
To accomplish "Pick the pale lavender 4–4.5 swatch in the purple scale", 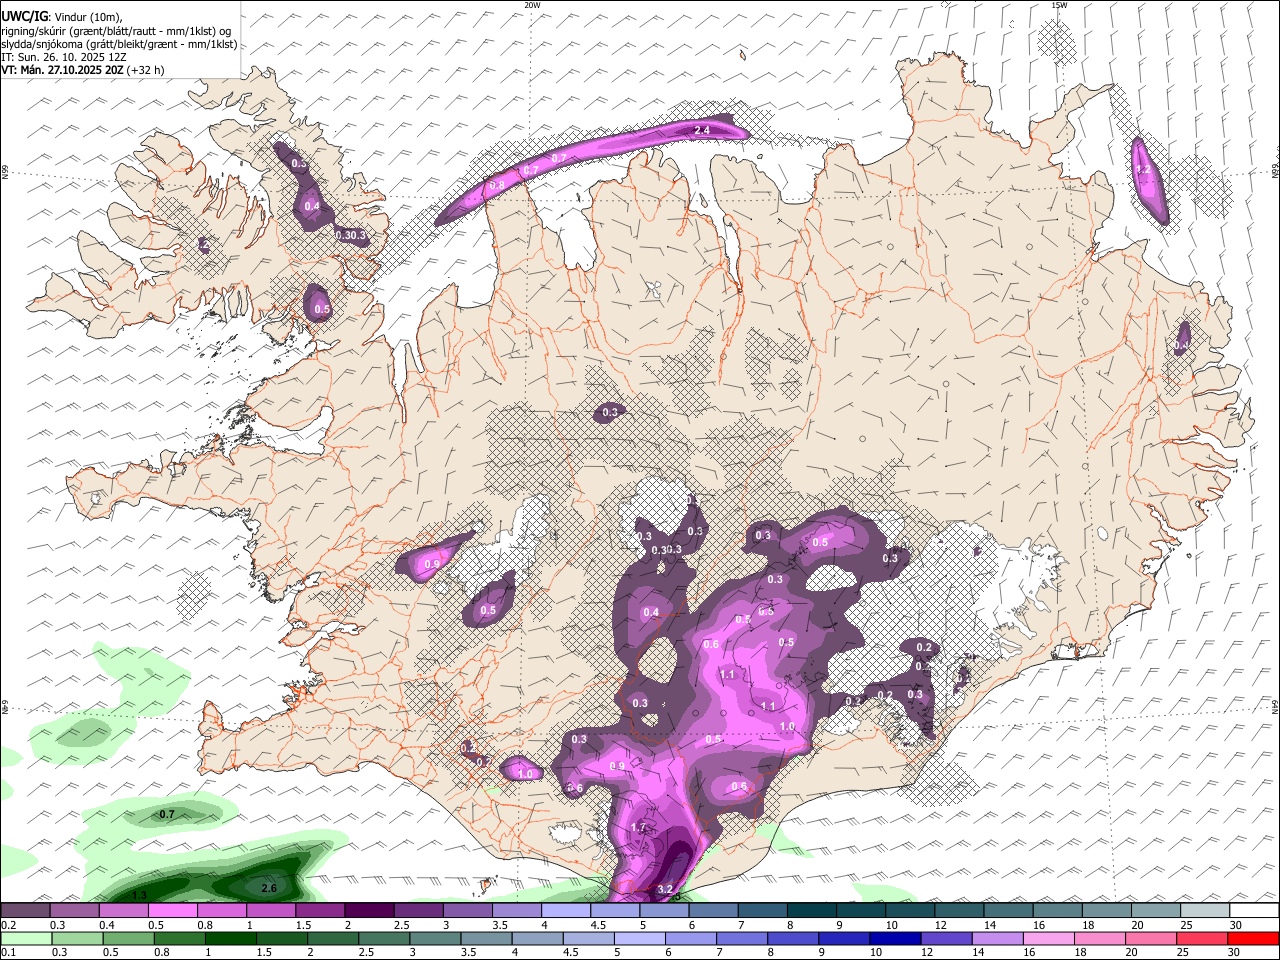I will 565,911.
